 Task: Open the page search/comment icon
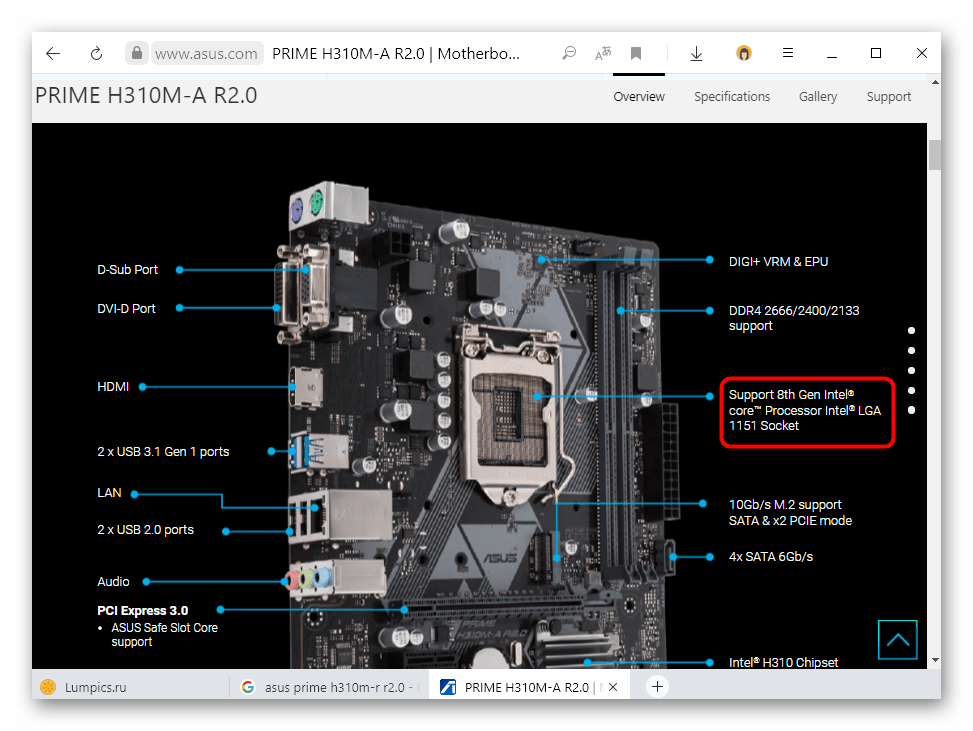[569, 53]
